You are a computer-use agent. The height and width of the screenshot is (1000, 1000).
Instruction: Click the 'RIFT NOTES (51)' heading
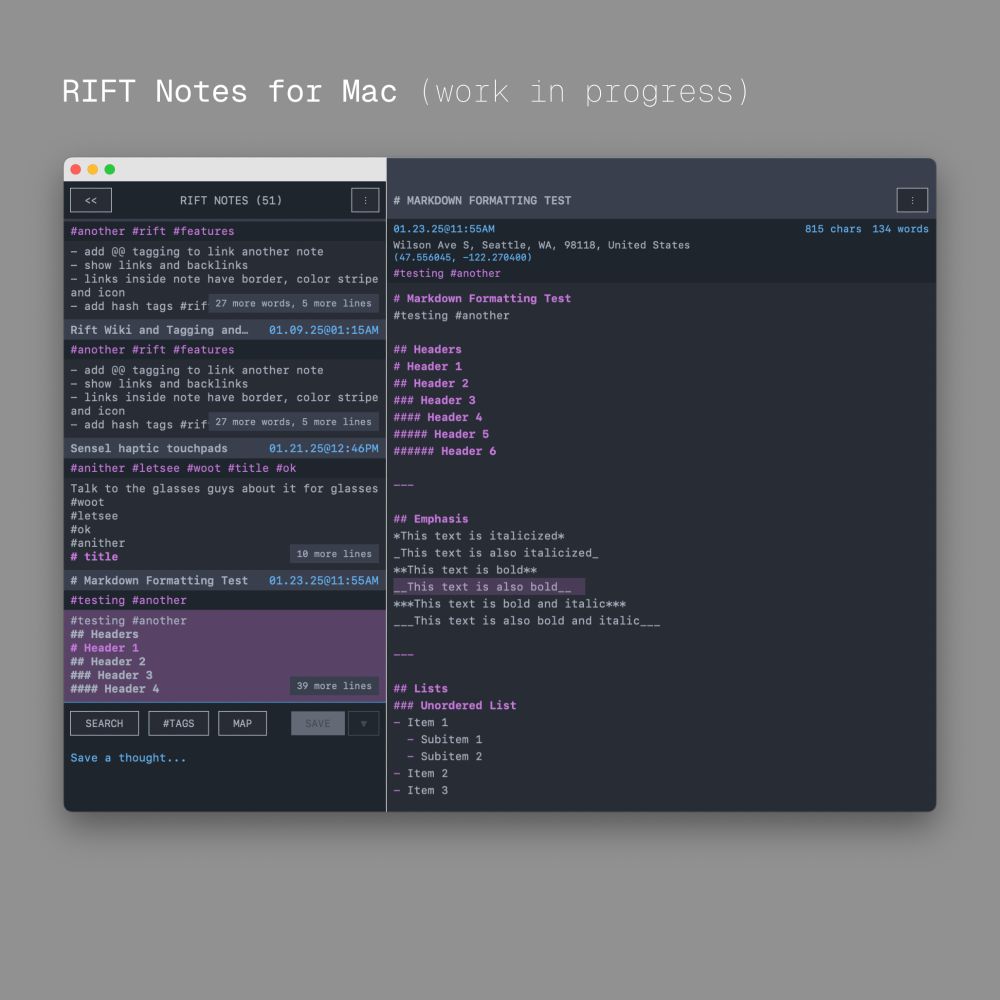pos(231,200)
